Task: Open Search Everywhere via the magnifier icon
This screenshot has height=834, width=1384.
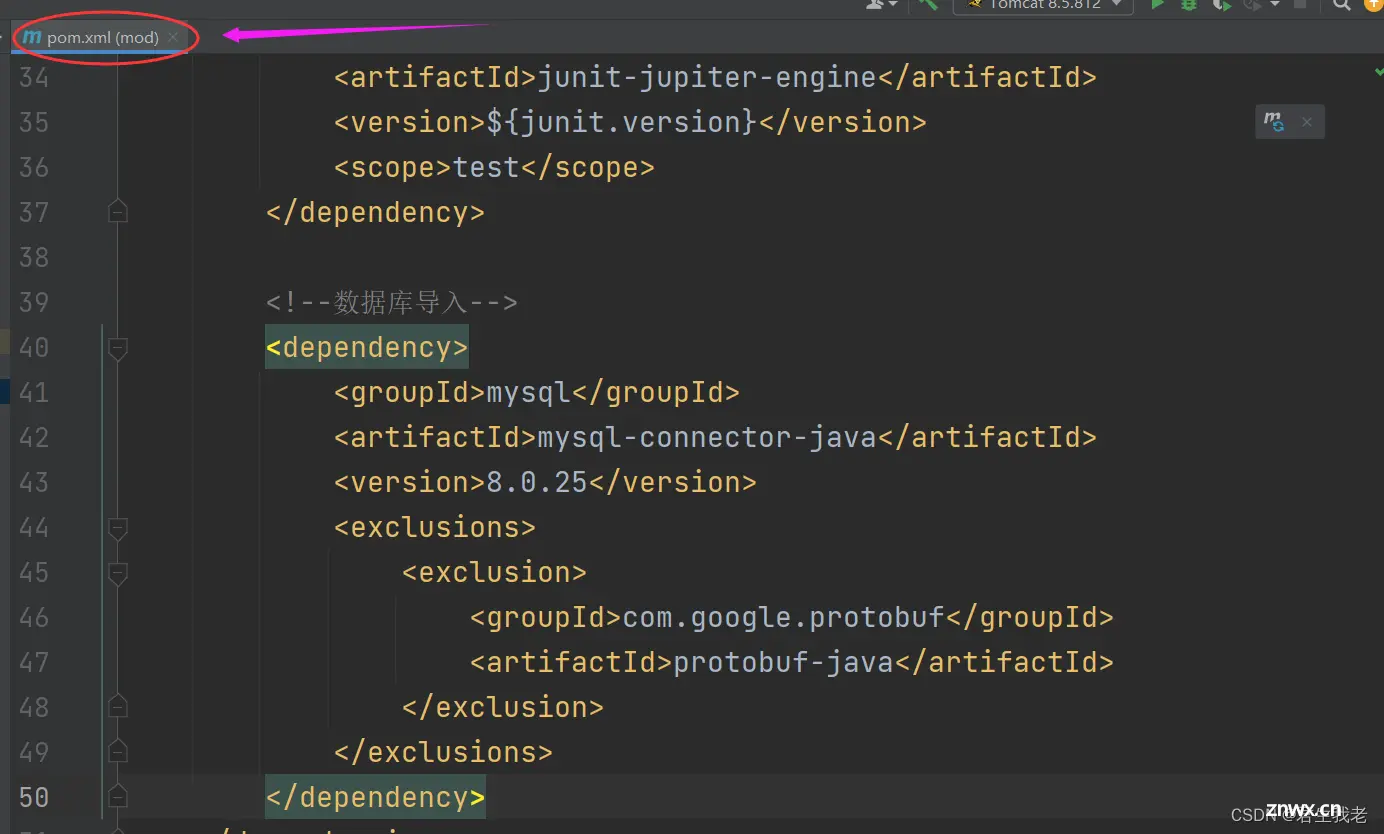Action: click(x=1342, y=5)
